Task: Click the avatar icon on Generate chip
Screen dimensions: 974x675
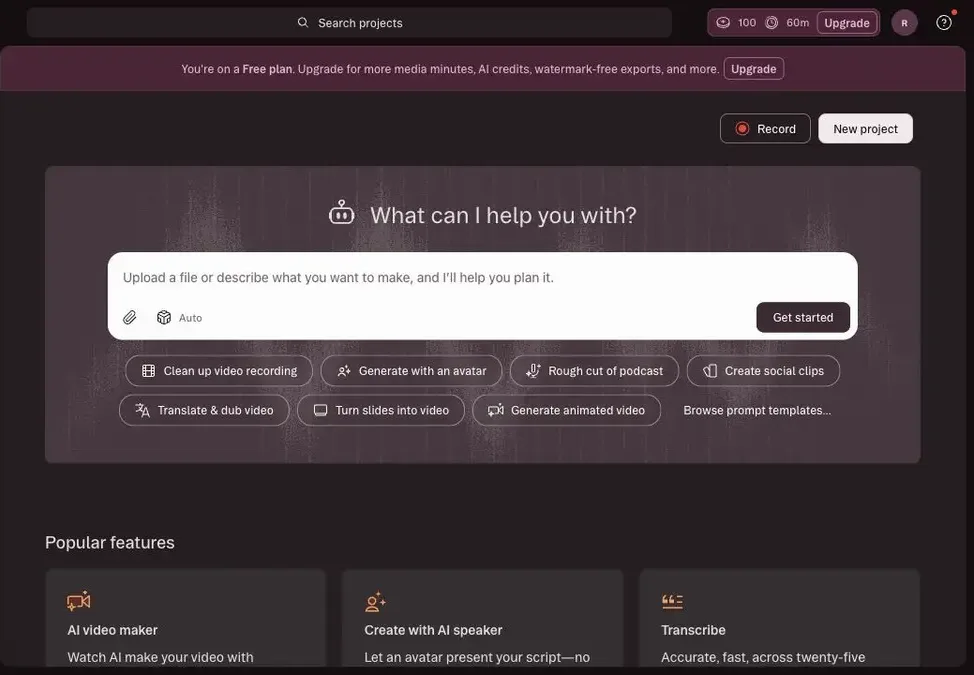Action: (x=344, y=371)
